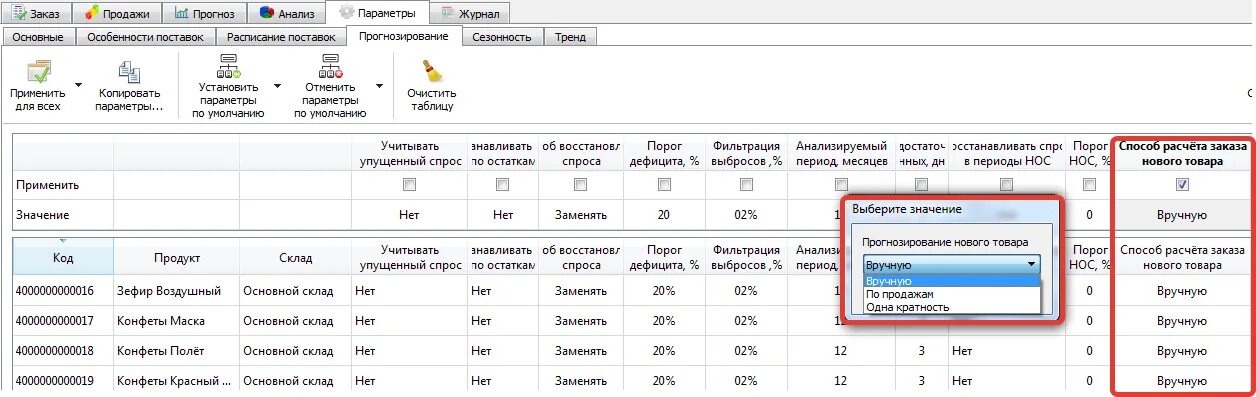The height and width of the screenshot is (397, 1256).
Task: Switch to the Расписание поставок tab
Action: pyautogui.click(x=281, y=37)
